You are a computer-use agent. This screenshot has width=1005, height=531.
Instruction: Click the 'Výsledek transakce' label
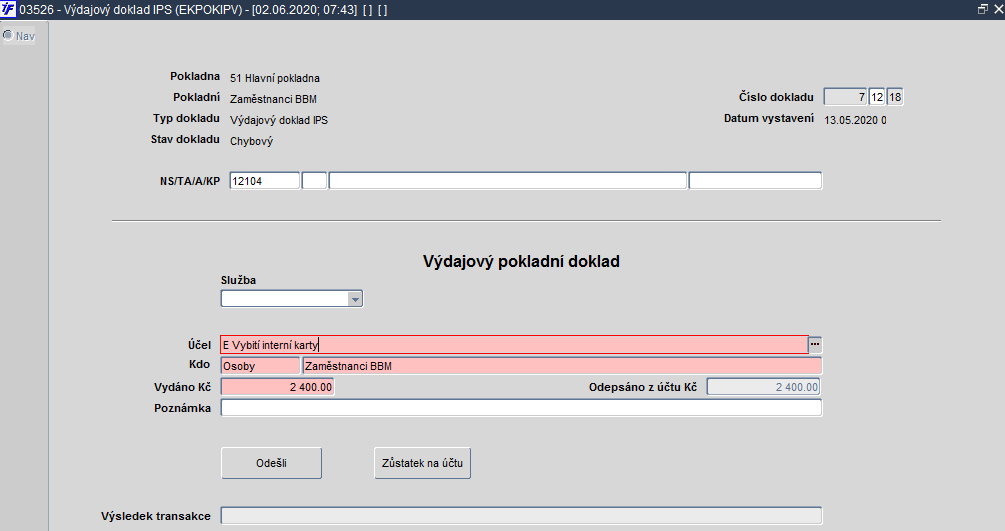[x=156, y=516]
